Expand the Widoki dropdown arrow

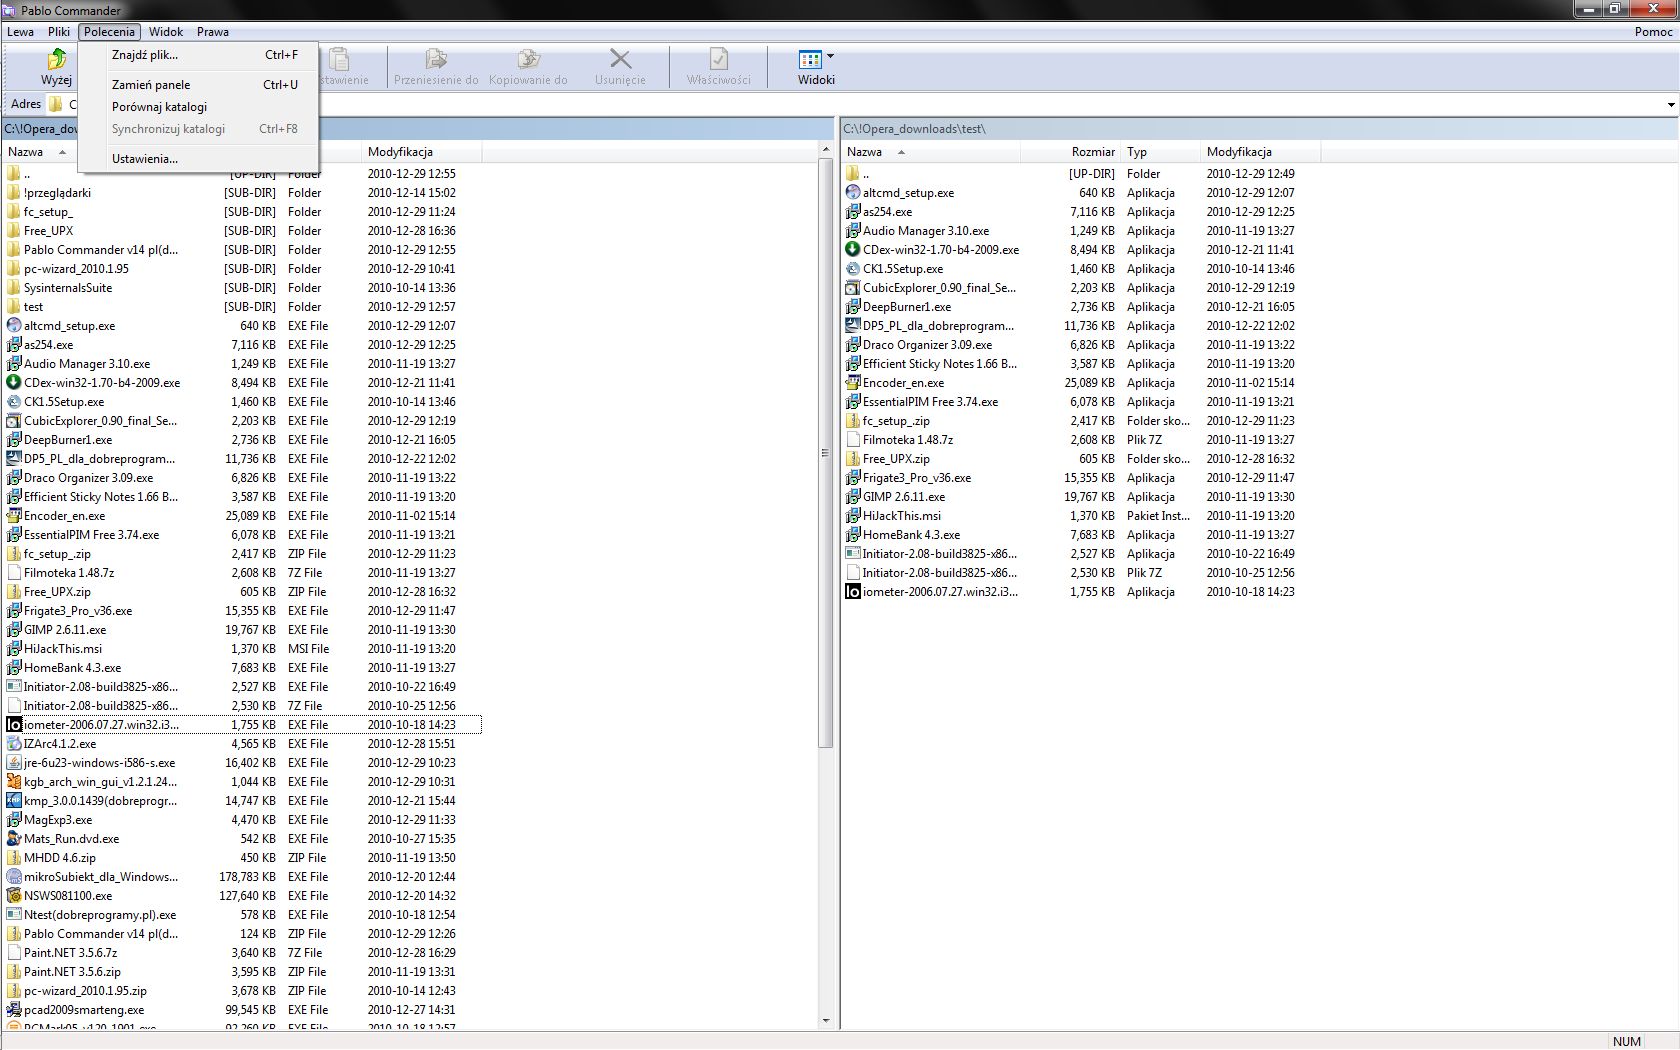pos(830,57)
